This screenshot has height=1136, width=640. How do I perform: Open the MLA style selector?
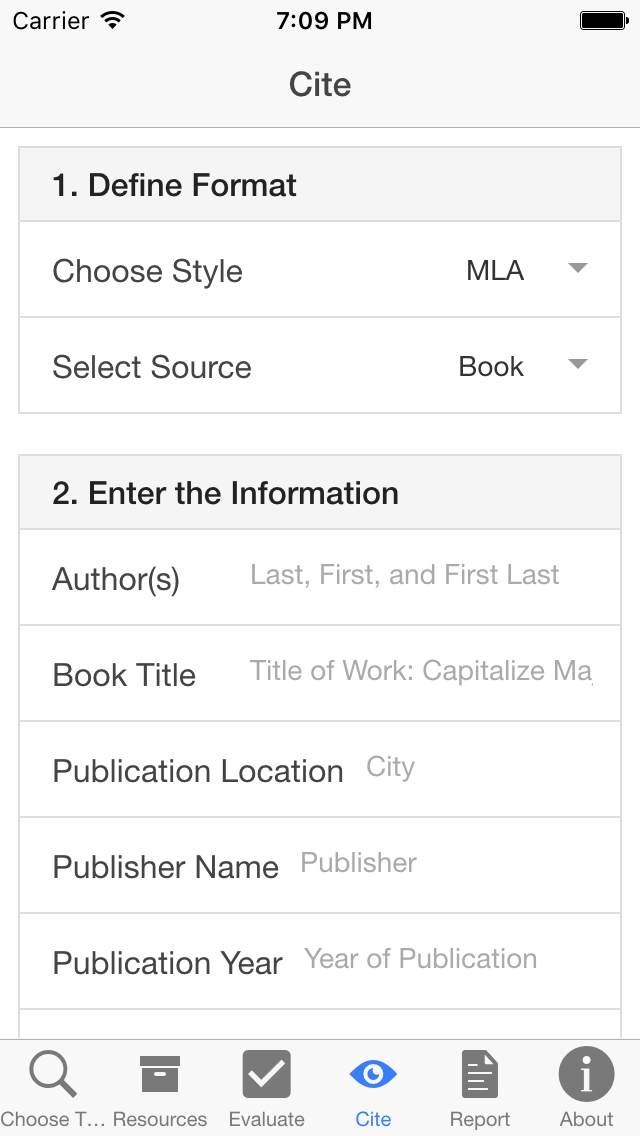495,271
